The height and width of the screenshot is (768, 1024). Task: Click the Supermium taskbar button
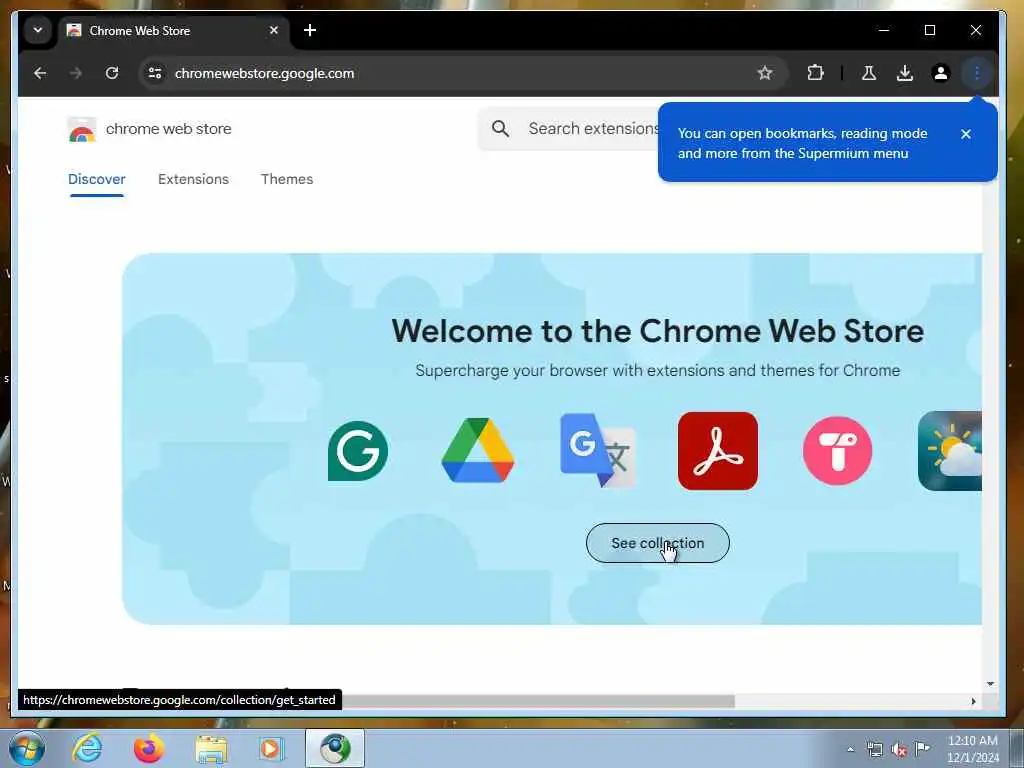tap(335, 748)
